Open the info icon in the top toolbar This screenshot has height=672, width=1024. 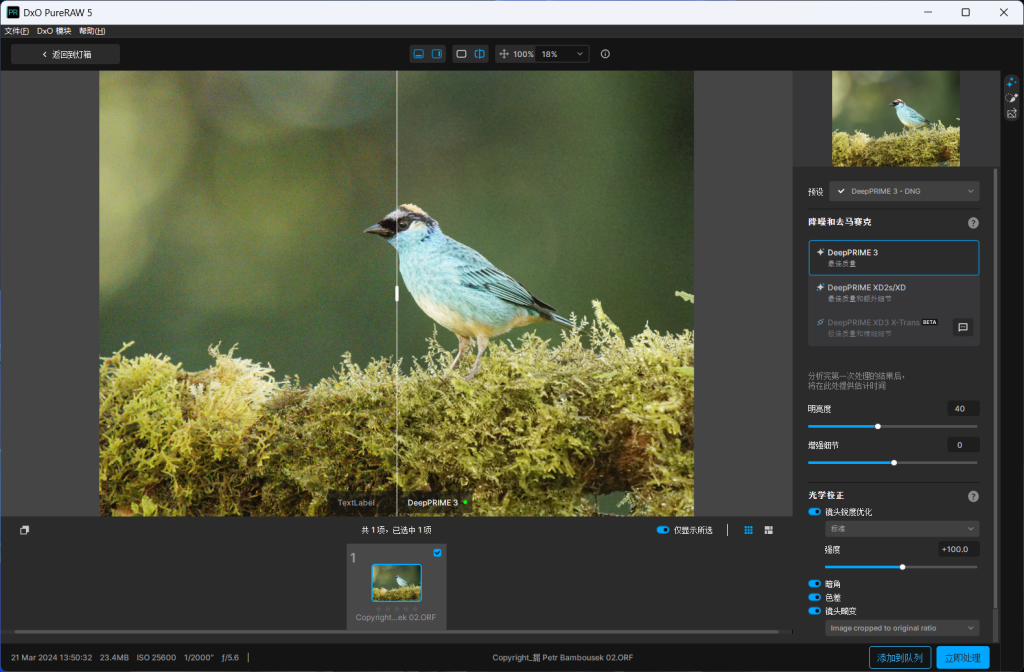(605, 54)
